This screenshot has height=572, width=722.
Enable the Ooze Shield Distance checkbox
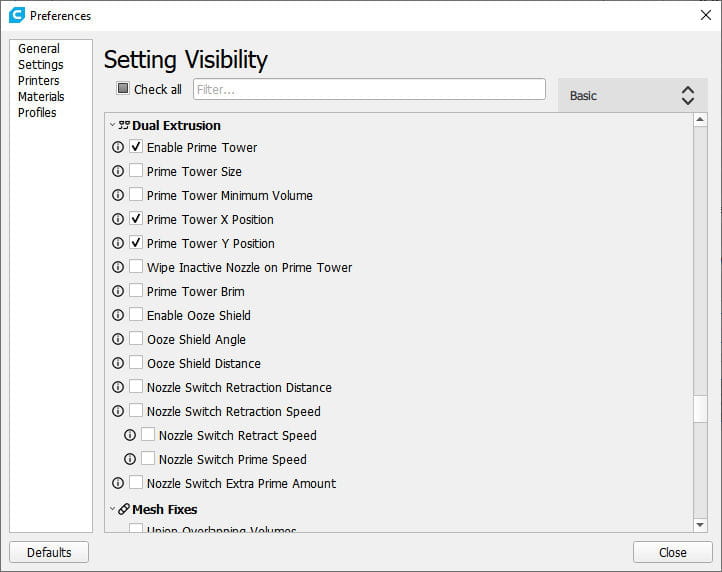pyautogui.click(x=136, y=363)
